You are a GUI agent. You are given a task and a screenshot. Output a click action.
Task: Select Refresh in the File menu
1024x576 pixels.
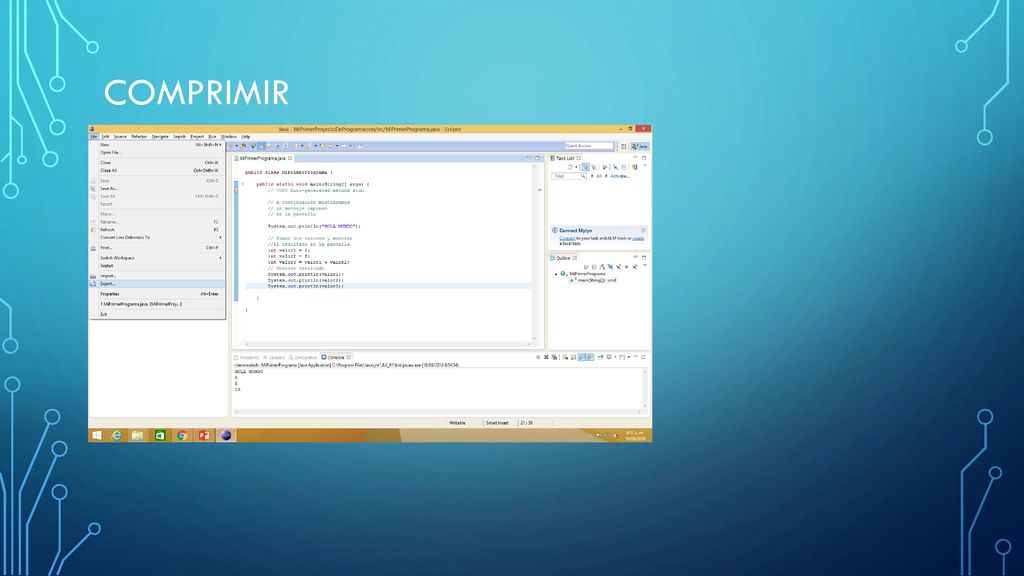[157, 230]
